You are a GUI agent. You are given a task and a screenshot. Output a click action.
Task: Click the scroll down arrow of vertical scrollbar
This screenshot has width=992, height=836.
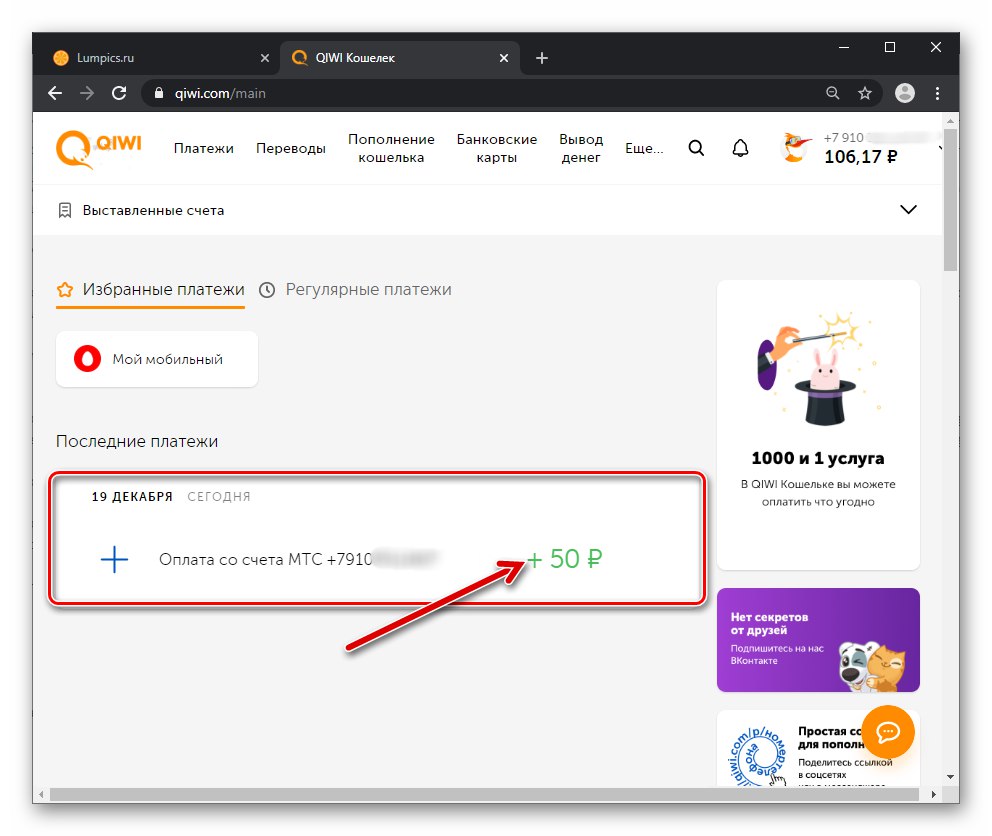point(950,777)
